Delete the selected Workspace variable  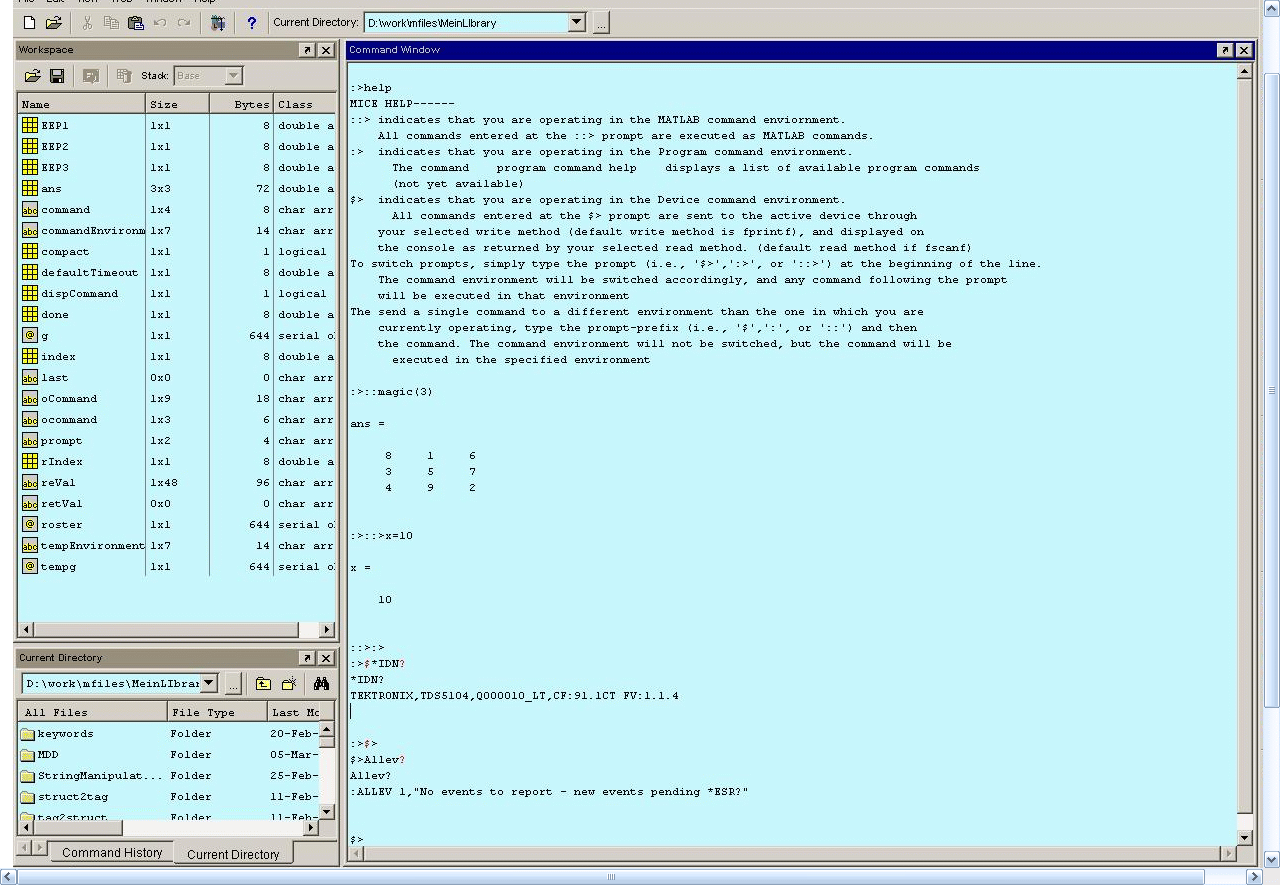124,76
